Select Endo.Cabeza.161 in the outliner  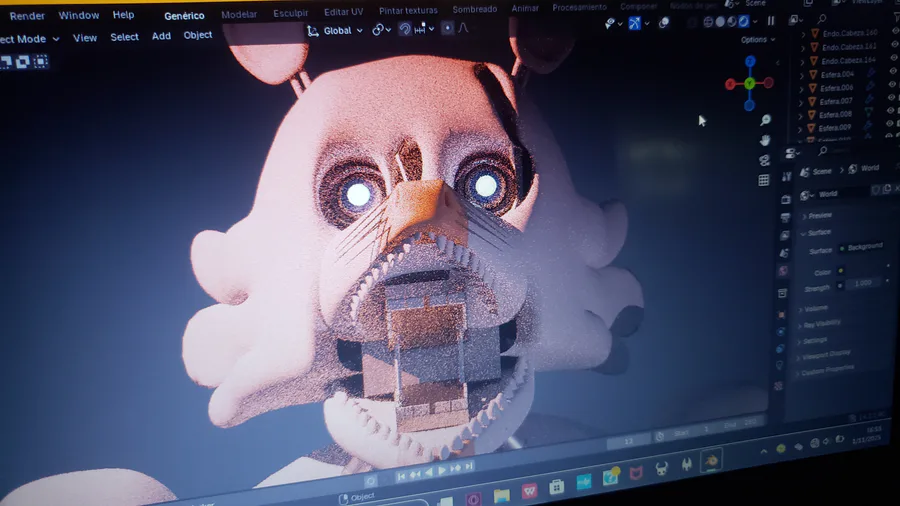coord(849,47)
